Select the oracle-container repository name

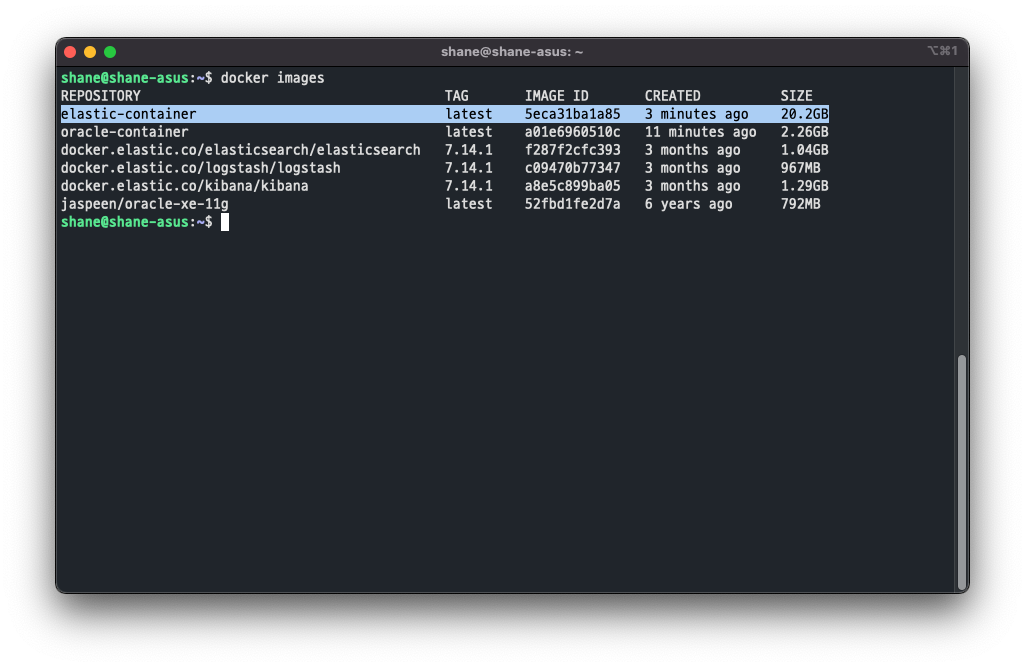coord(125,132)
